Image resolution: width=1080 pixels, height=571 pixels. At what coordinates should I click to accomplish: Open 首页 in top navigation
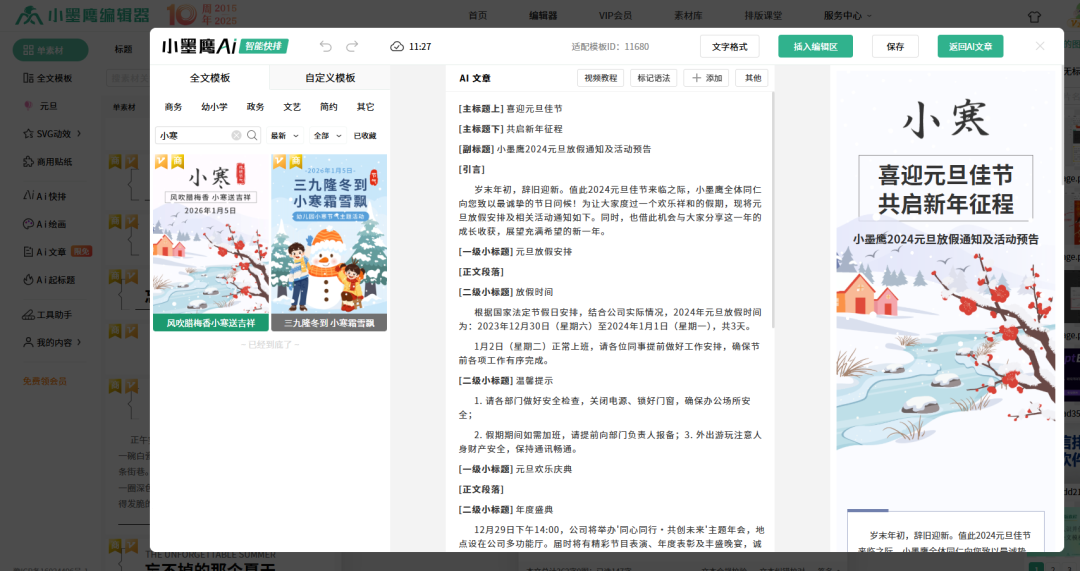(x=477, y=15)
